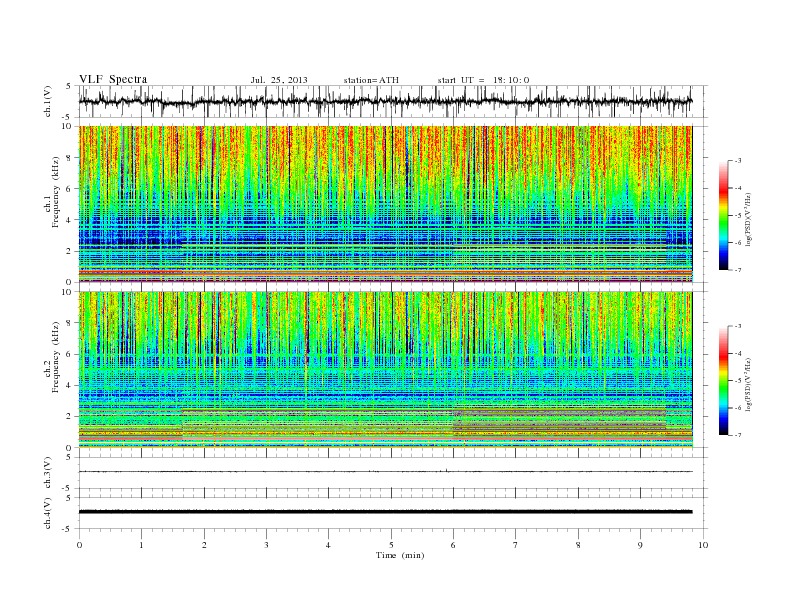Click the "-3" tick on upper color bar
This screenshot has height=612, width=792.
coord(737,161)
